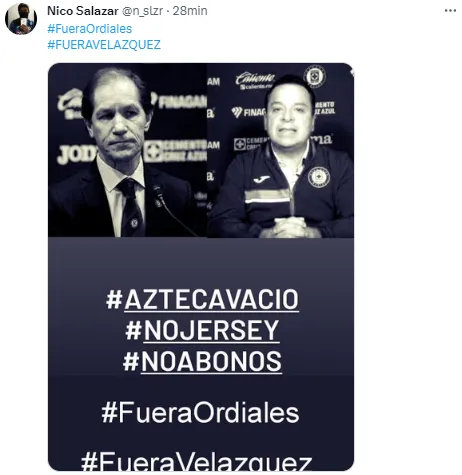This screenshot has height=475, width=462.
Task: Open the three-dot more options menu
Action: coord(450,11)
